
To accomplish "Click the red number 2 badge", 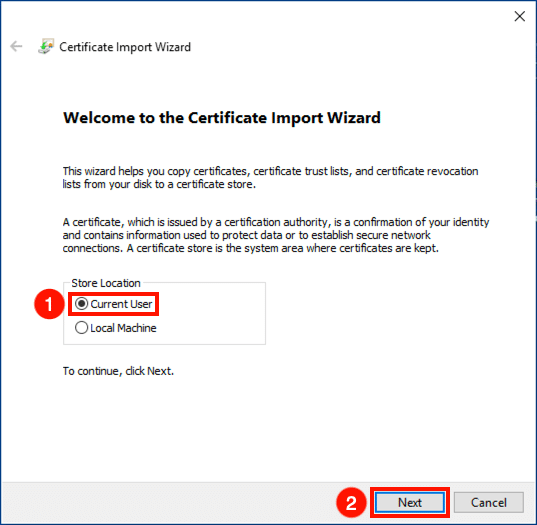I will point(351,503).
